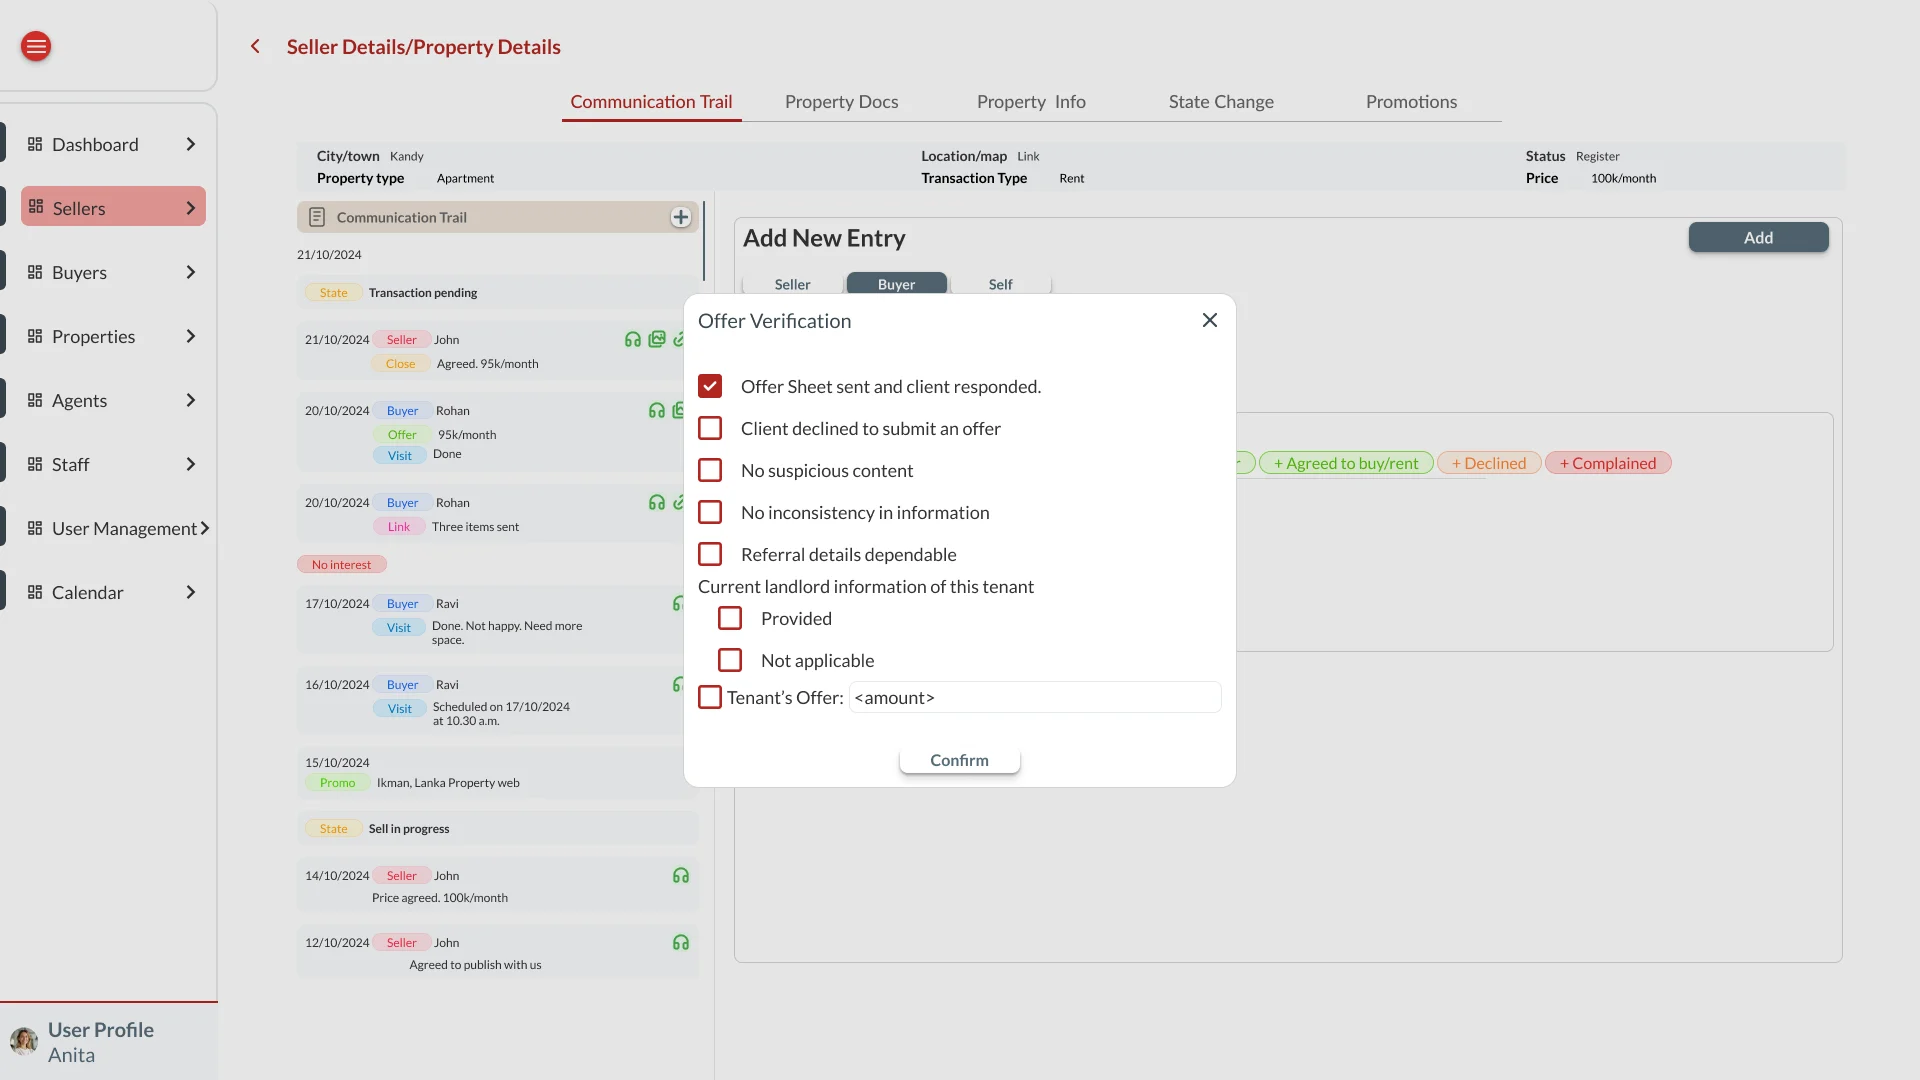Switch to the Property Docs tab

pos(841,101)
